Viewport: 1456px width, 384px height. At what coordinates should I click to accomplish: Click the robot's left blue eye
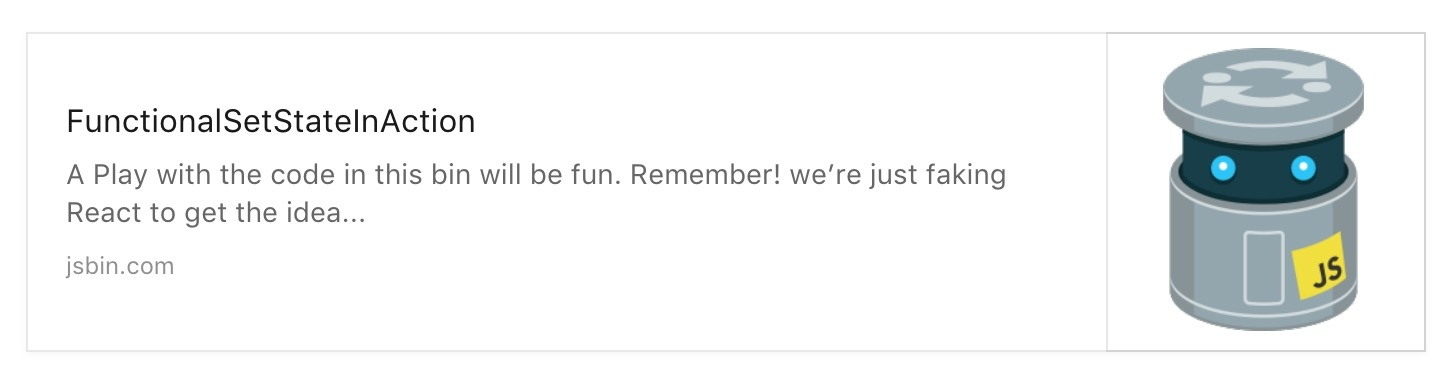coord(1223,167)
